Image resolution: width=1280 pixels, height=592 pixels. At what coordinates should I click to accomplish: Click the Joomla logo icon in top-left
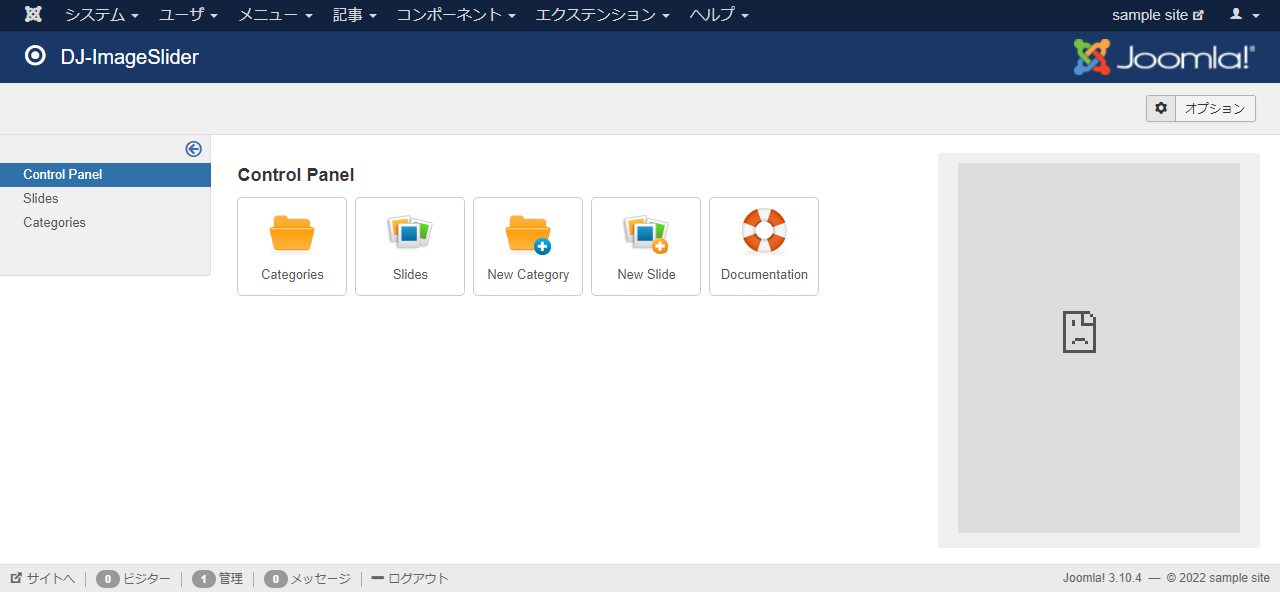[x=33, y=15]
